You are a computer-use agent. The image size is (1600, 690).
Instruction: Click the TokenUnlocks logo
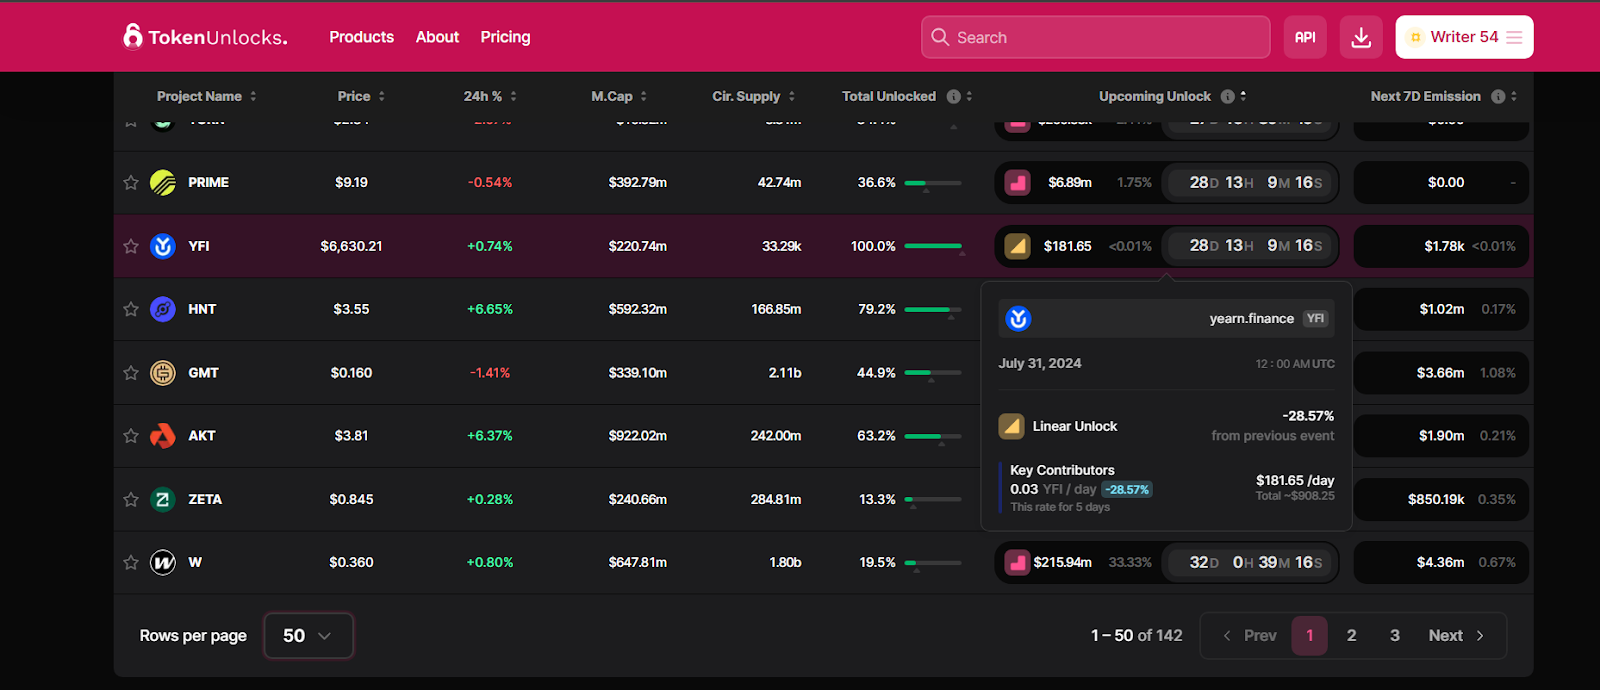click(205, 37)
